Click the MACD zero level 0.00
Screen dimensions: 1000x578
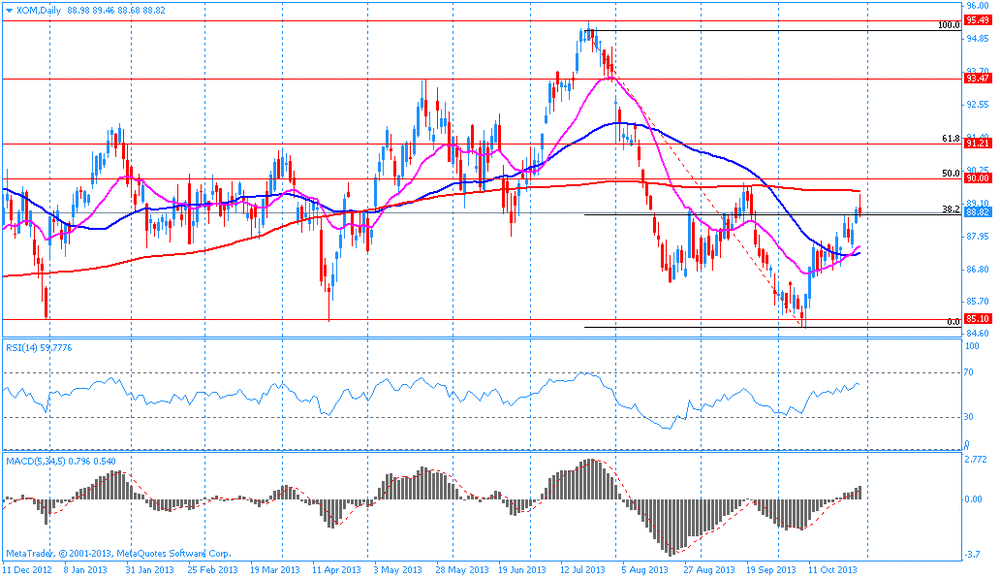click(x=973, y=499)
